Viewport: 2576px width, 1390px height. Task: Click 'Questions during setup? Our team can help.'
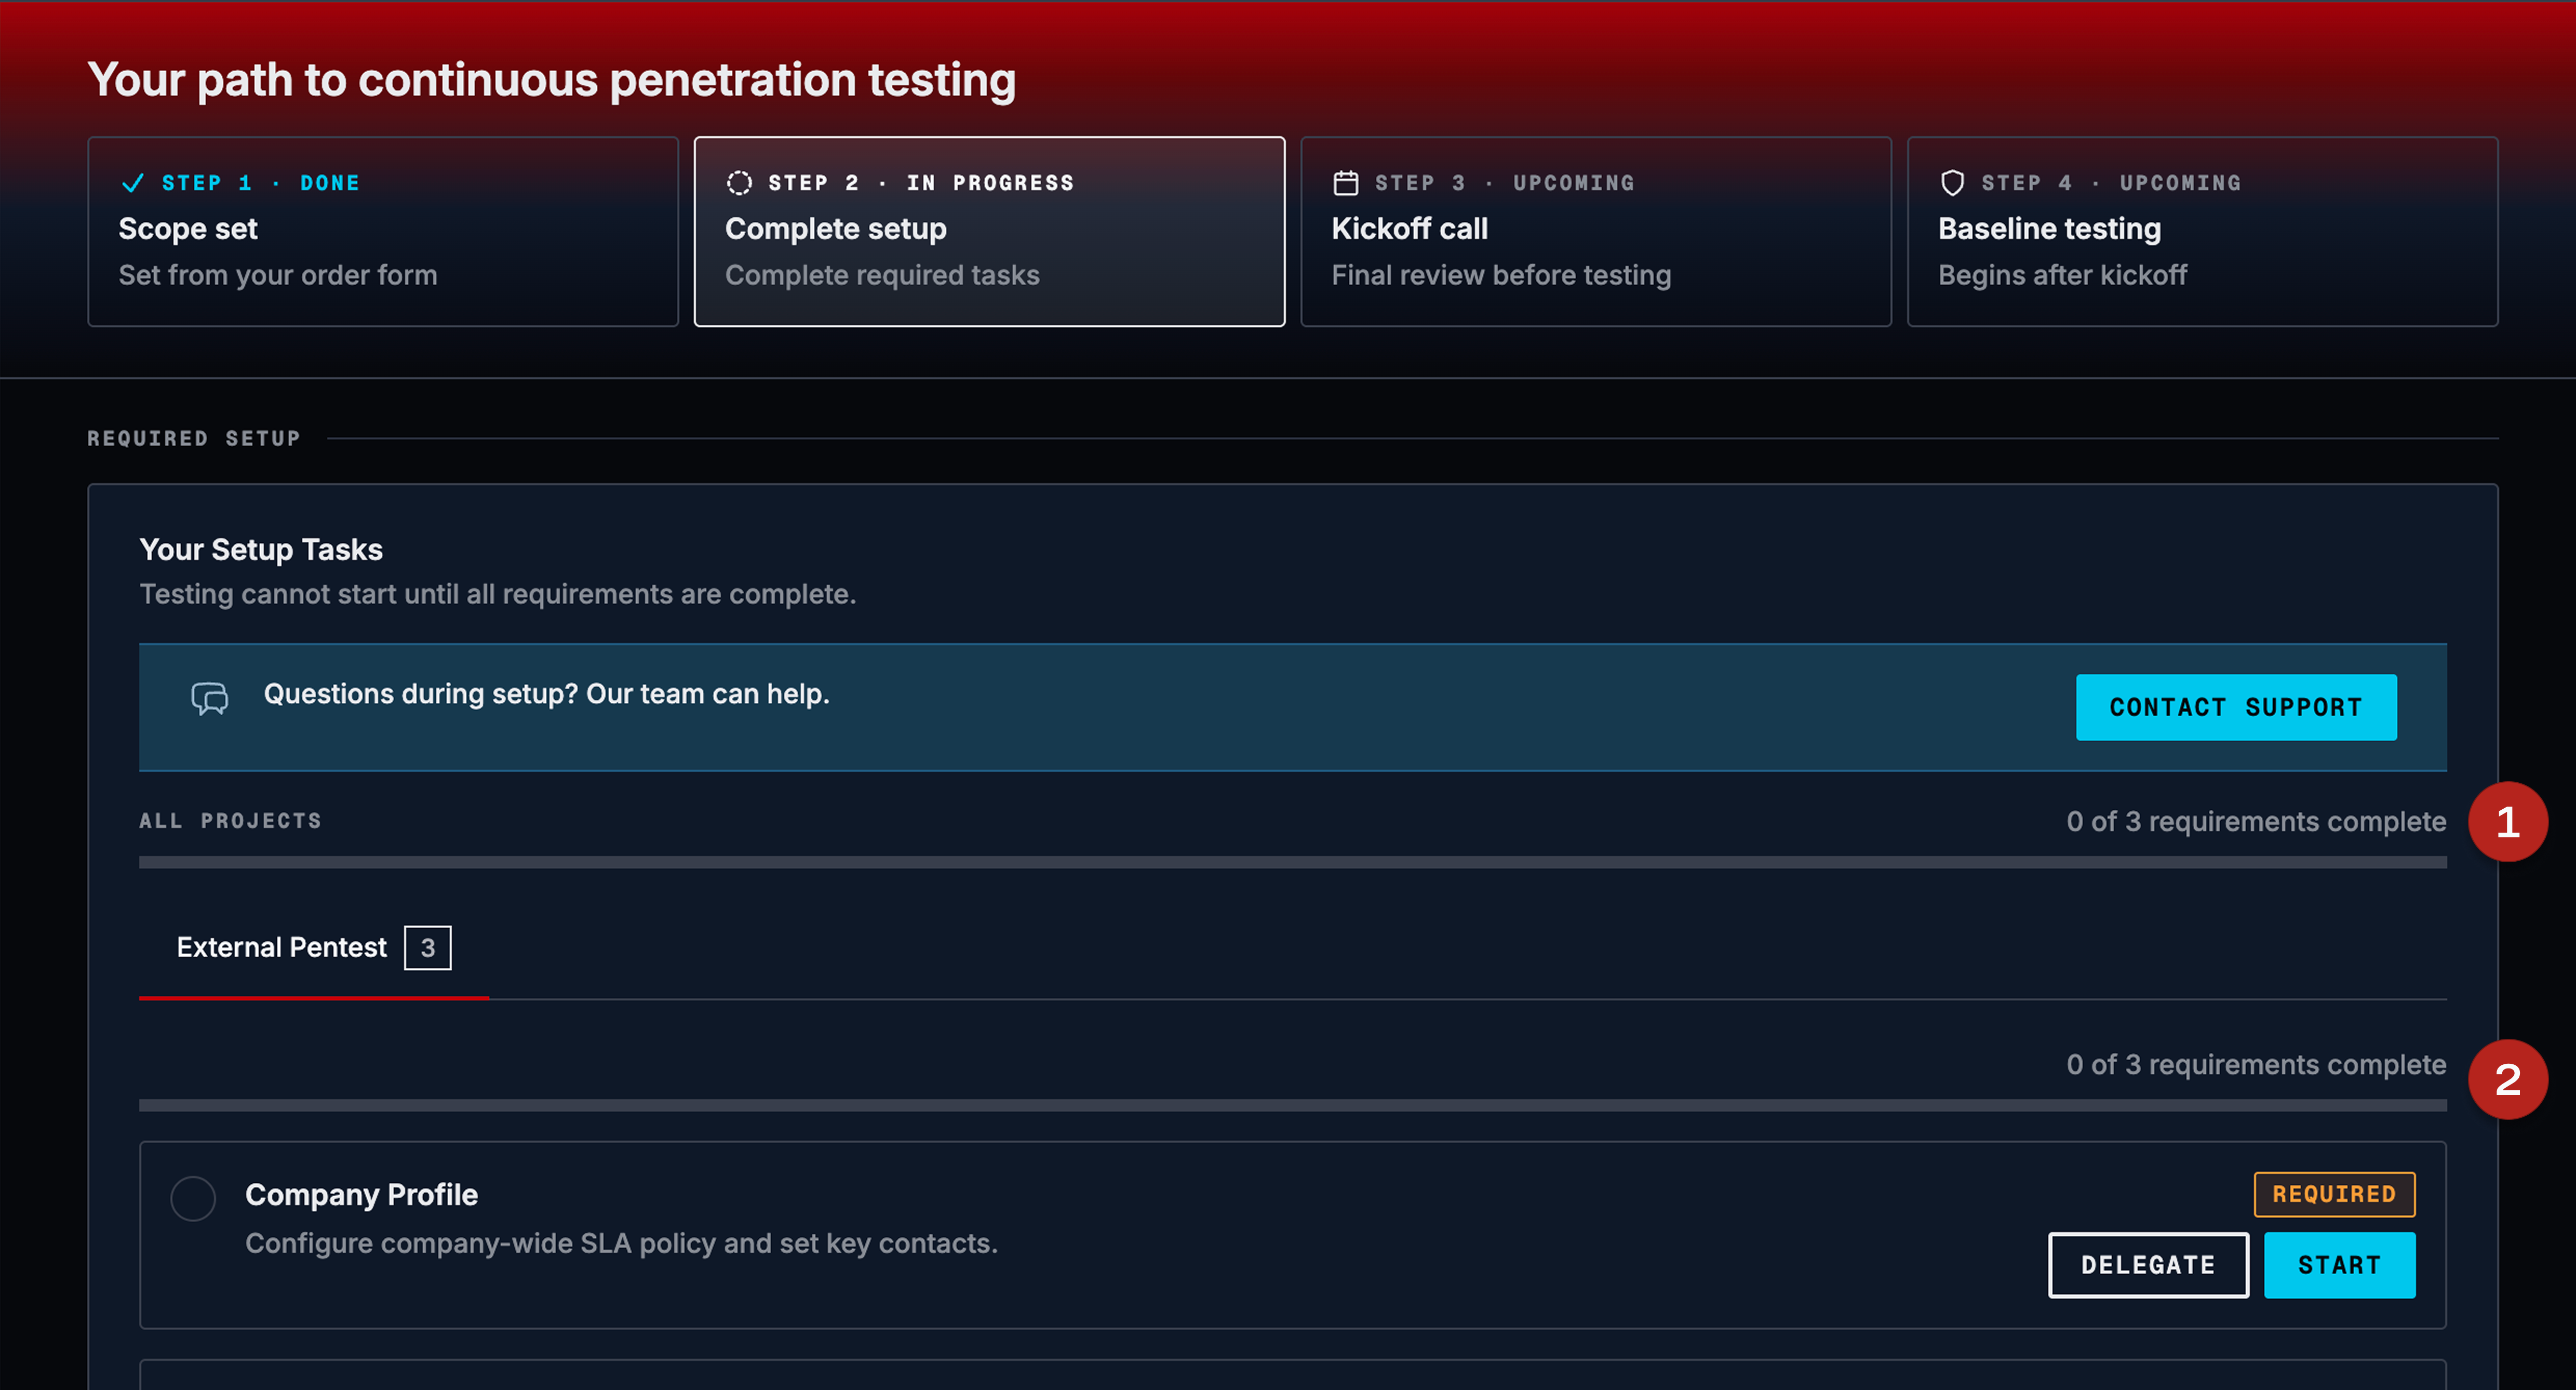546,694
